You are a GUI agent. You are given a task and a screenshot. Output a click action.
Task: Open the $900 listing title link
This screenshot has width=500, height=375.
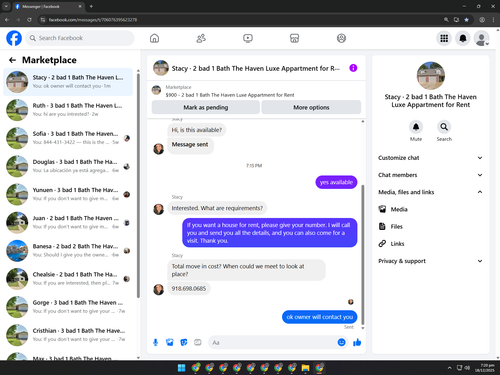tap(230, 95)
